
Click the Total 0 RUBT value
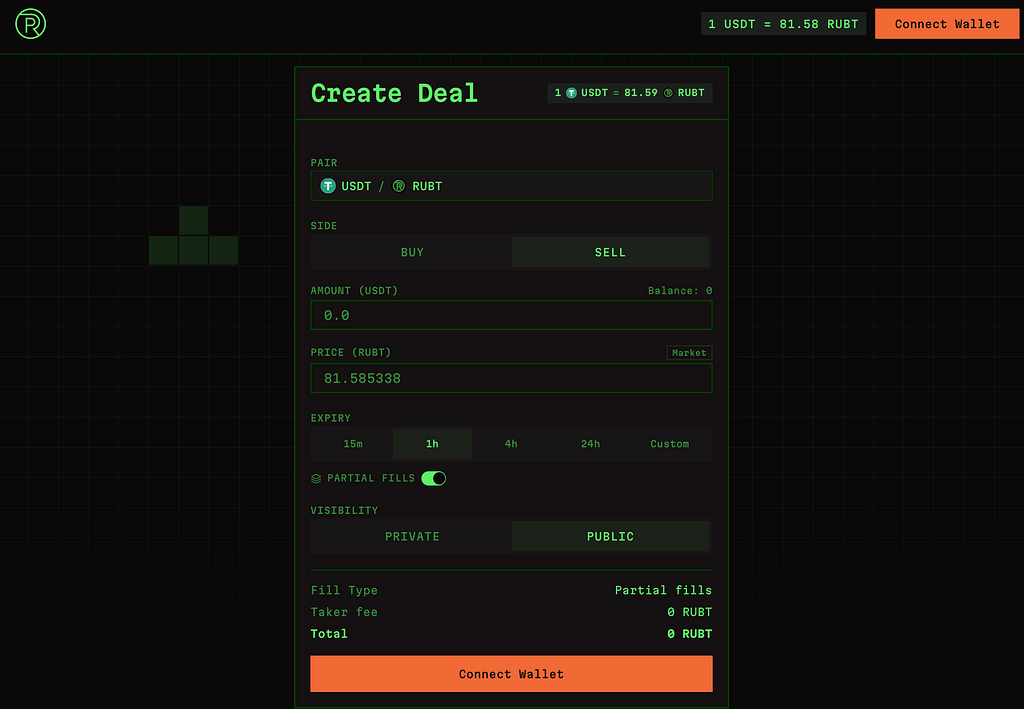coord(690,634)
